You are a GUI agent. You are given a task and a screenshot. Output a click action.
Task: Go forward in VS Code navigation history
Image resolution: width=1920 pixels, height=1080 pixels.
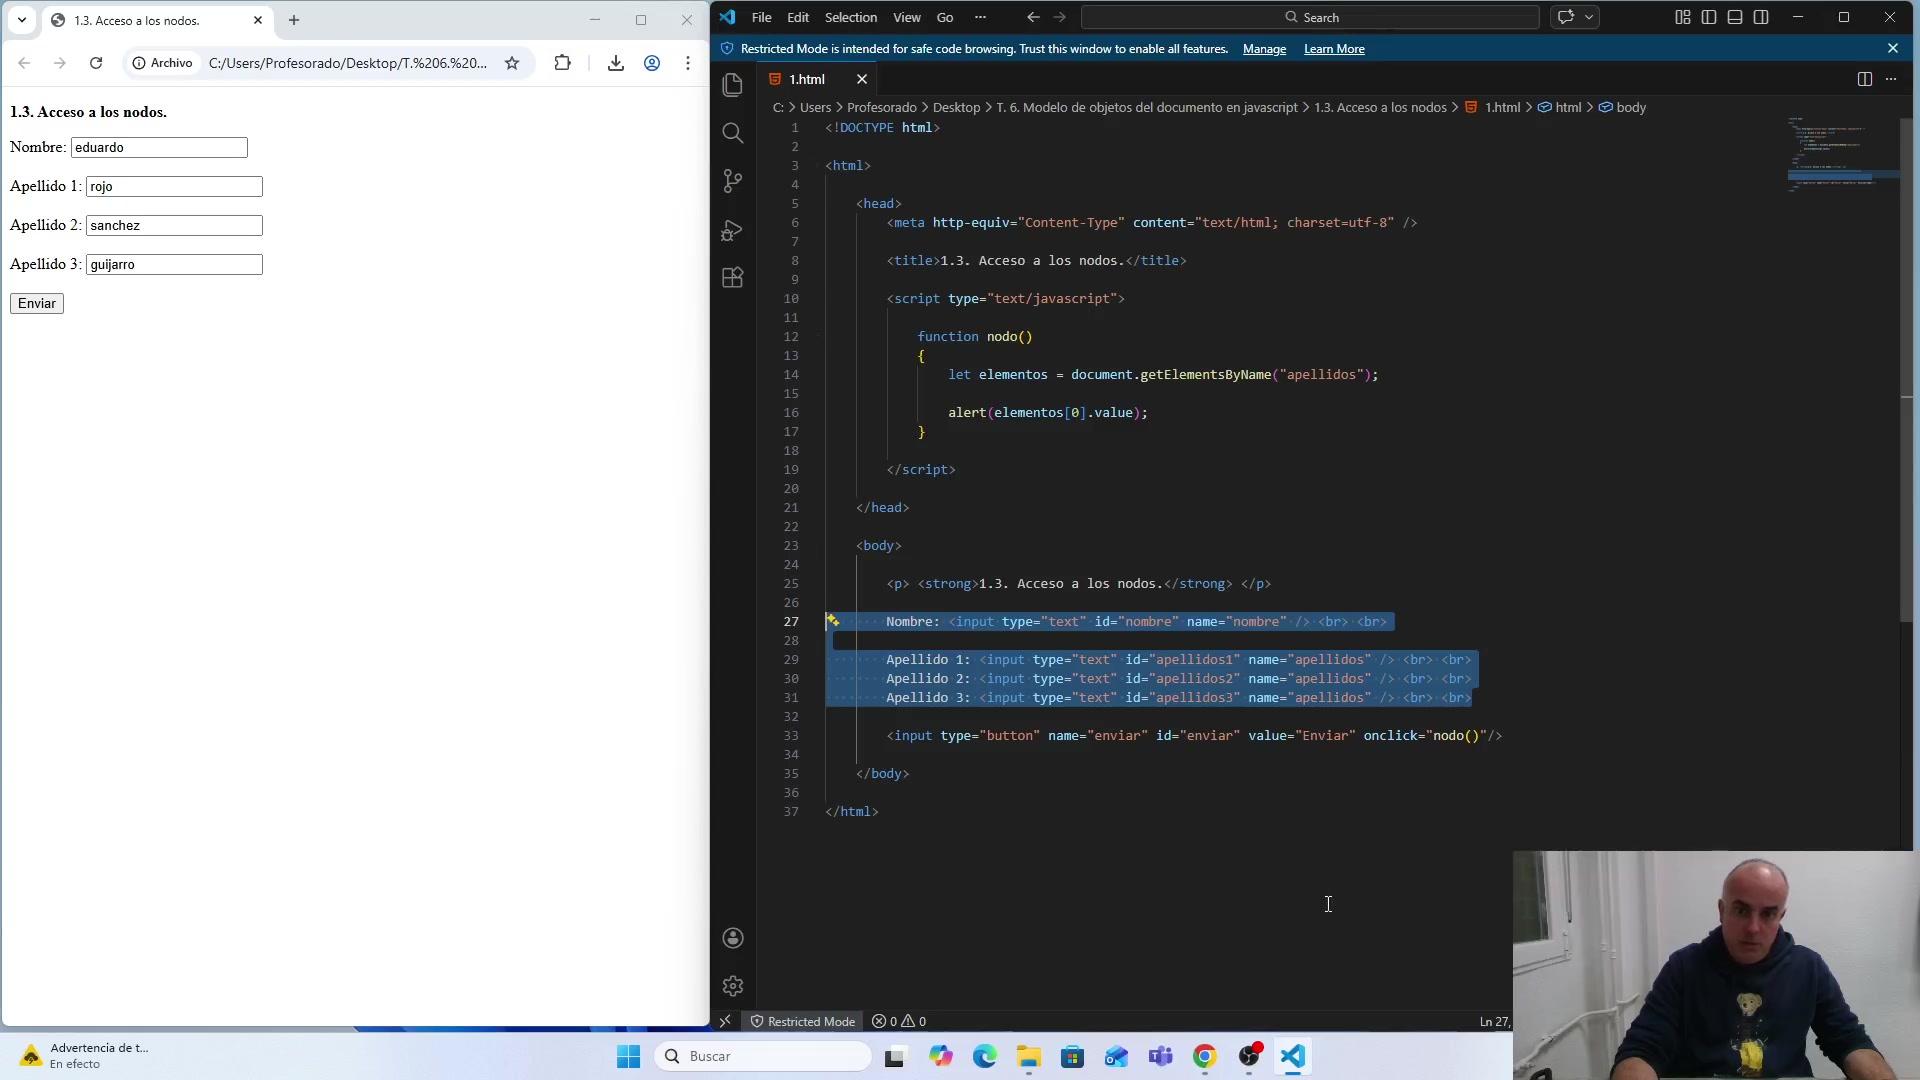coord(1060,17)
